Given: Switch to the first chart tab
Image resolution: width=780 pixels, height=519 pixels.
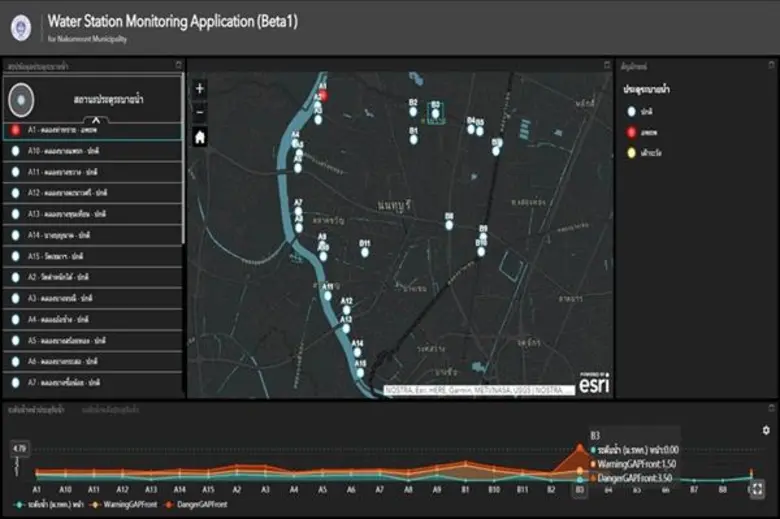Looking at the screenshot, I should point(36,410).
